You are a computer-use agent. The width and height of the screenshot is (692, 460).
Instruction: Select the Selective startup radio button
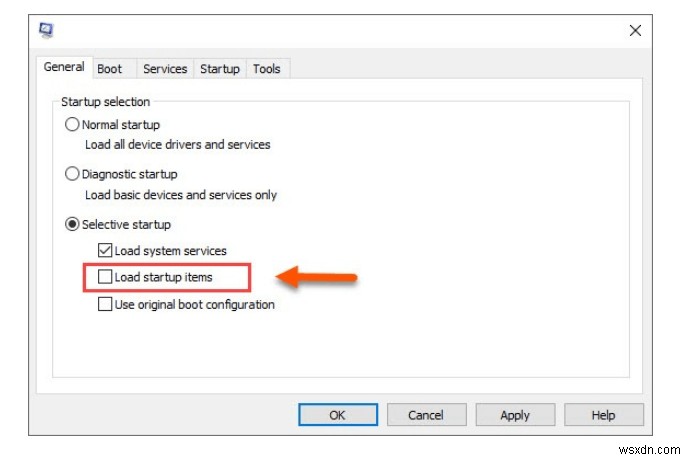(x=72, y=224)
